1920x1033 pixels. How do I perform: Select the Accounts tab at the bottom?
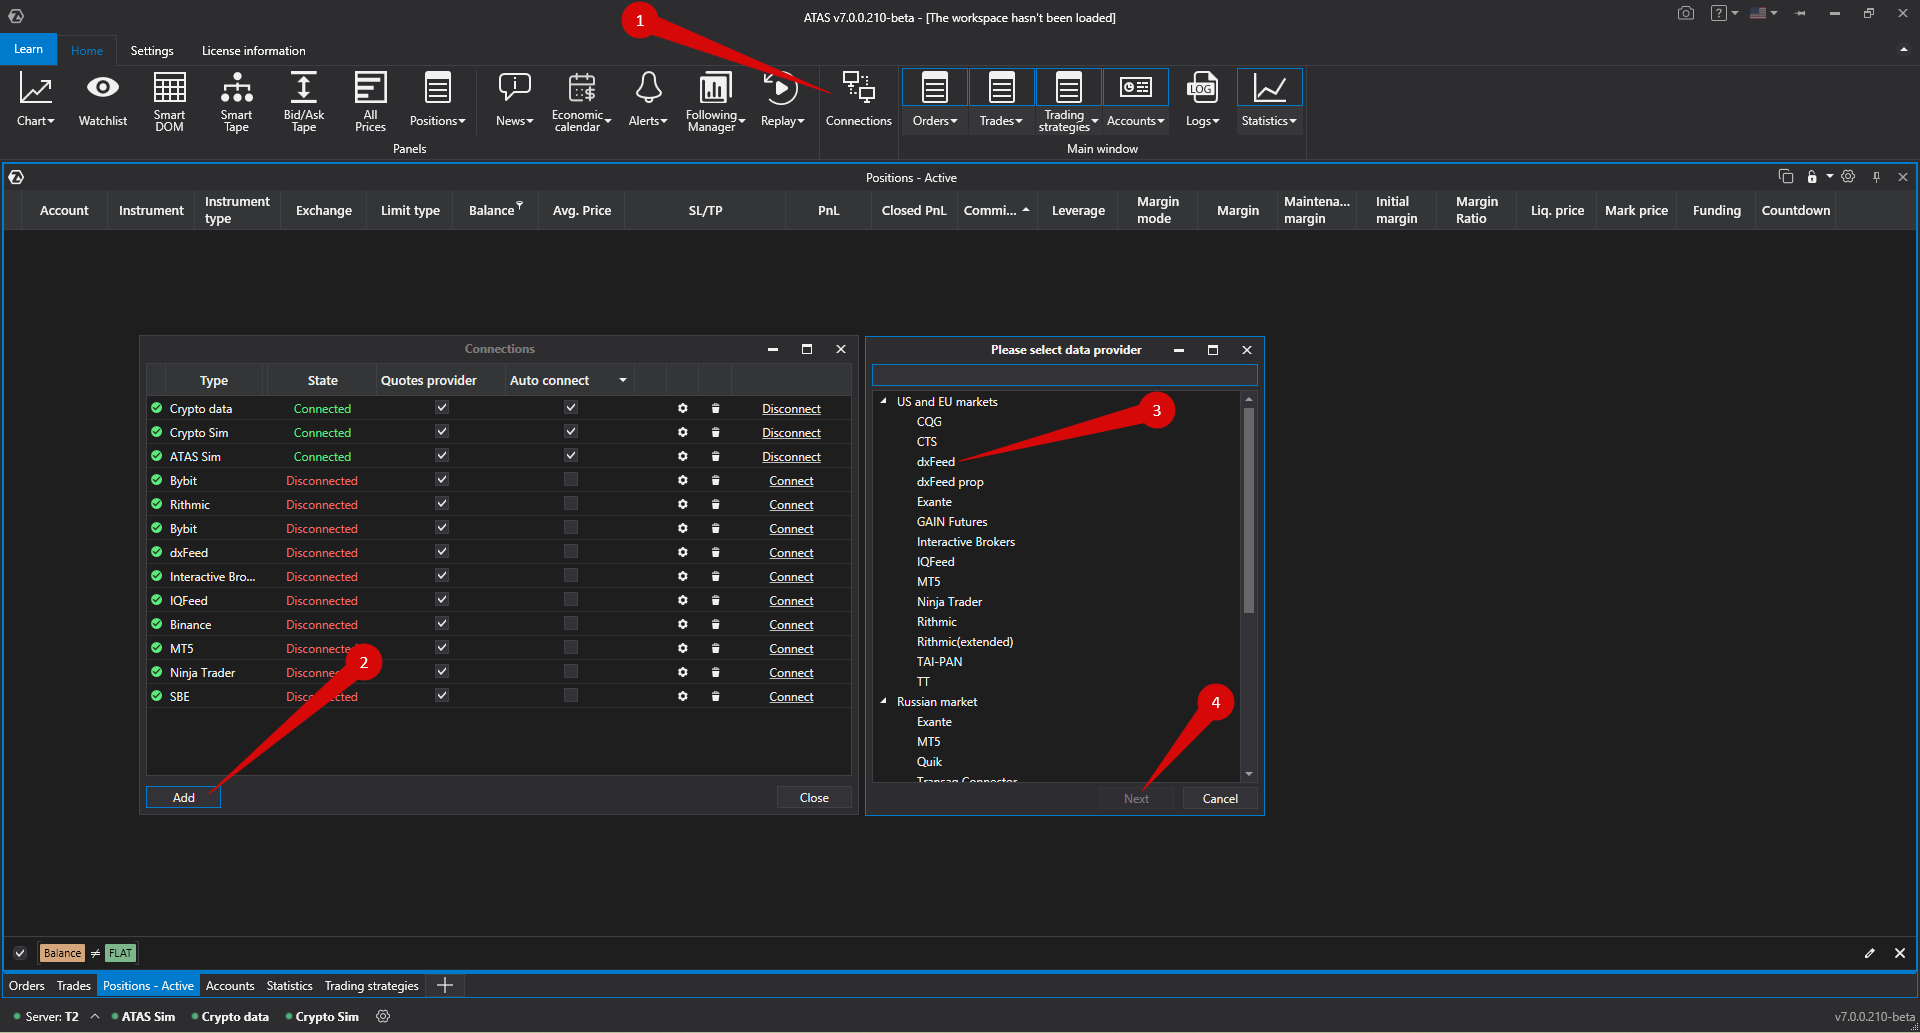click(230, 985)
